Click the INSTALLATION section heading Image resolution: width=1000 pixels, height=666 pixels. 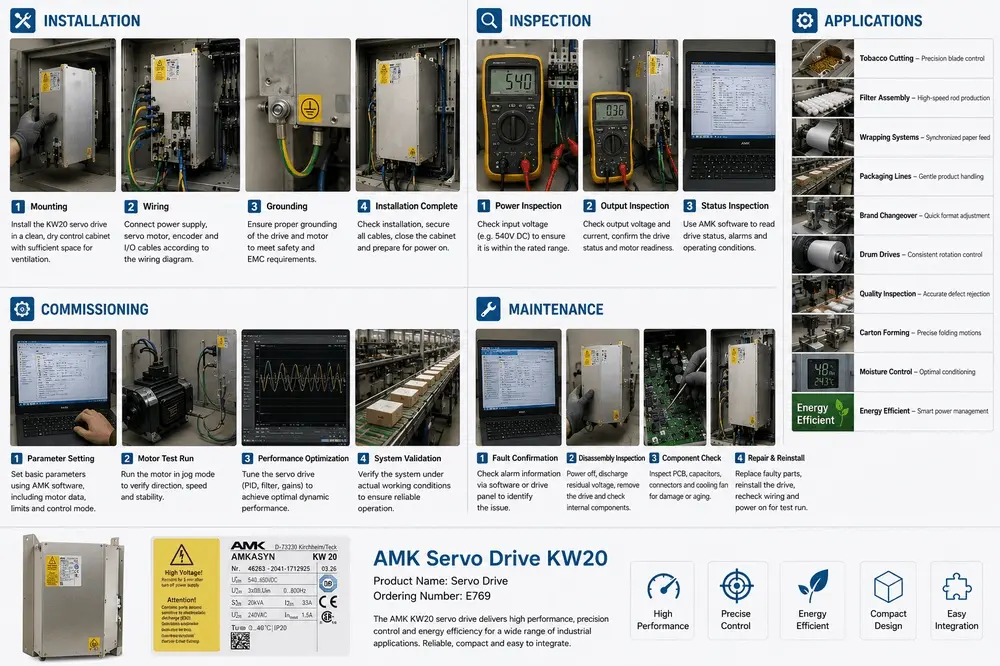point(92,21)
